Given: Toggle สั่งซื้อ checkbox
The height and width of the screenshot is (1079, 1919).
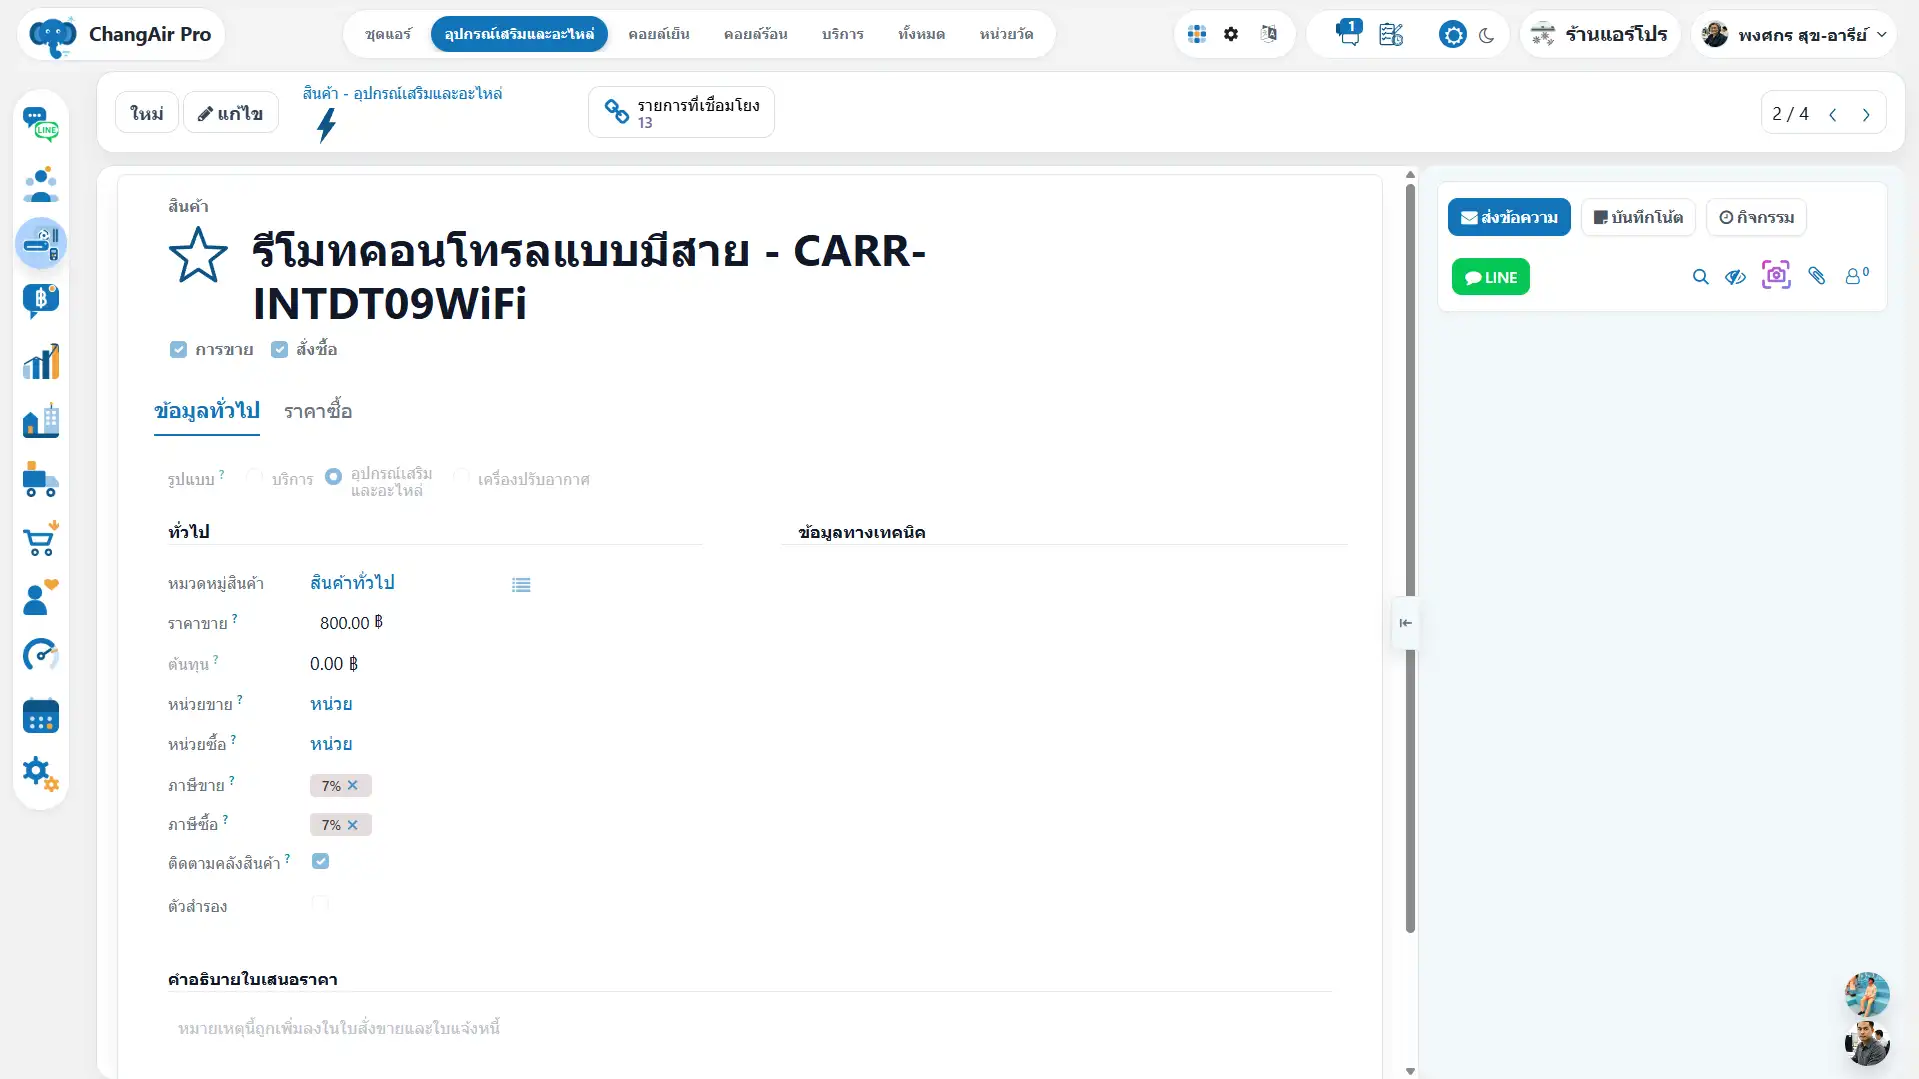Looking at the screenshot, I should (x=280, y=349).
